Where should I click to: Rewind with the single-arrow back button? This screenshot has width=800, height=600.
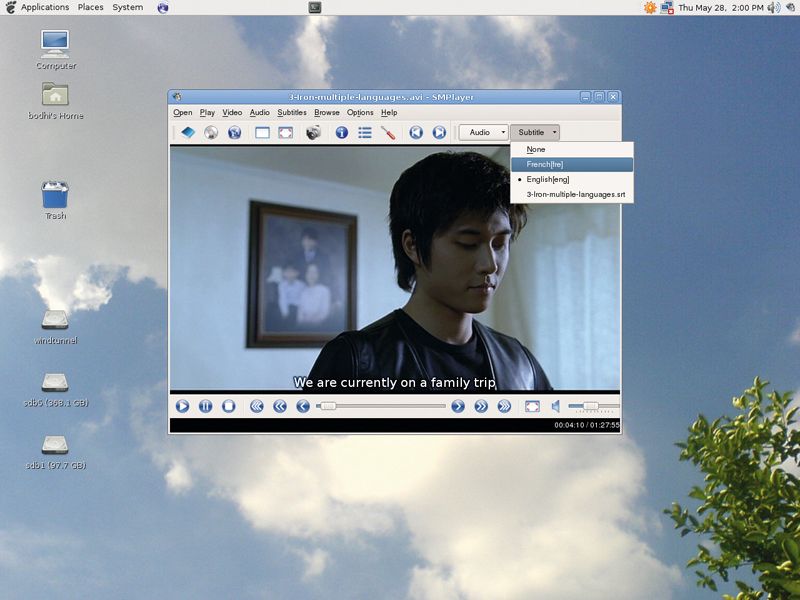303,406
